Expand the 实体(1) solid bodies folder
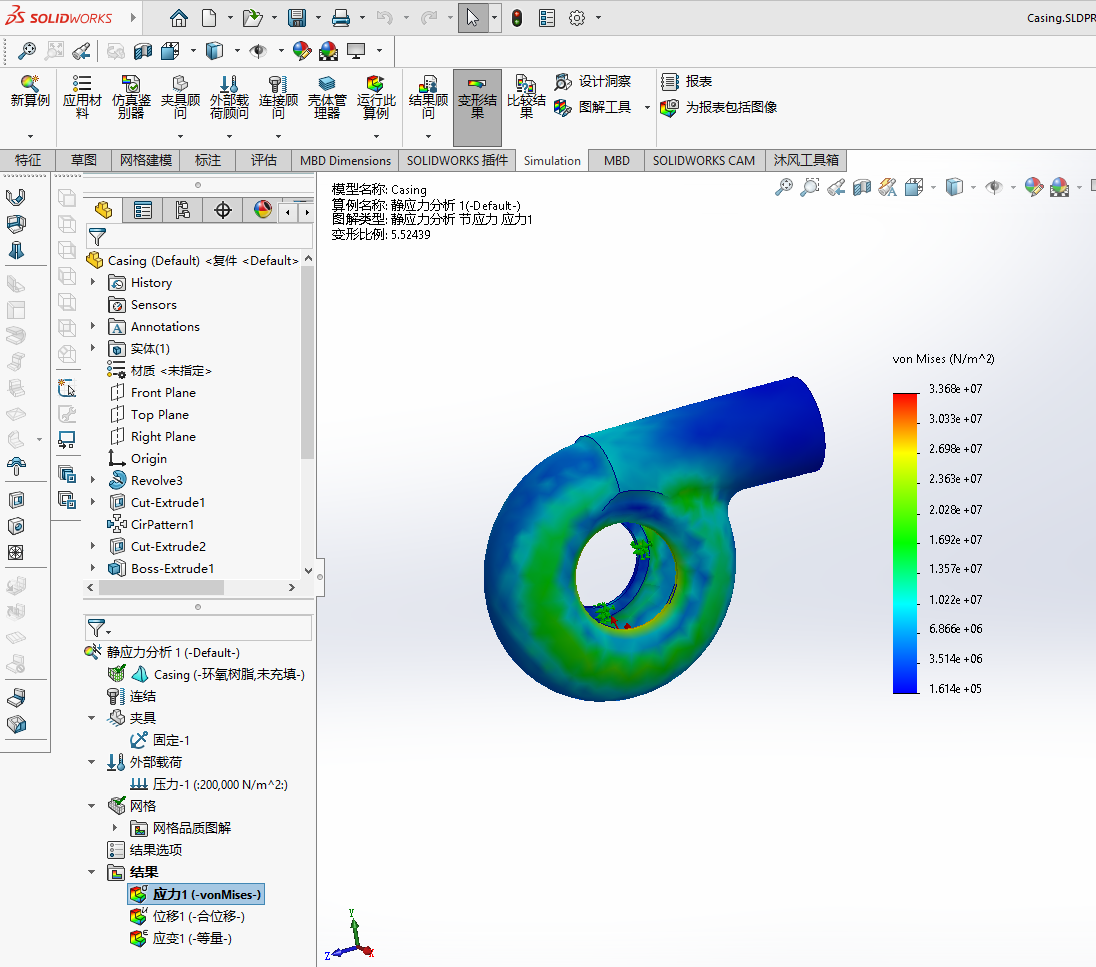Viewport: 1096px width, 967px height. click(x=93, y=348)
